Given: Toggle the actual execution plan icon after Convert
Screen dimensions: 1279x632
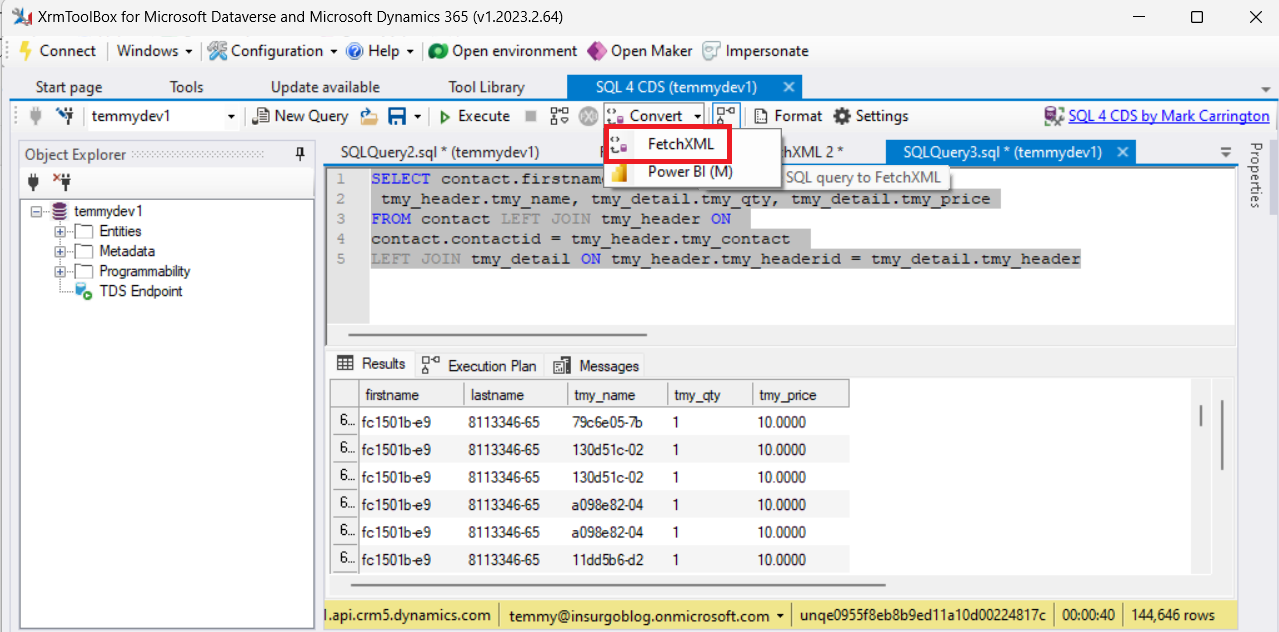Looking at the screenshot, I should click(x=726, y=116).
